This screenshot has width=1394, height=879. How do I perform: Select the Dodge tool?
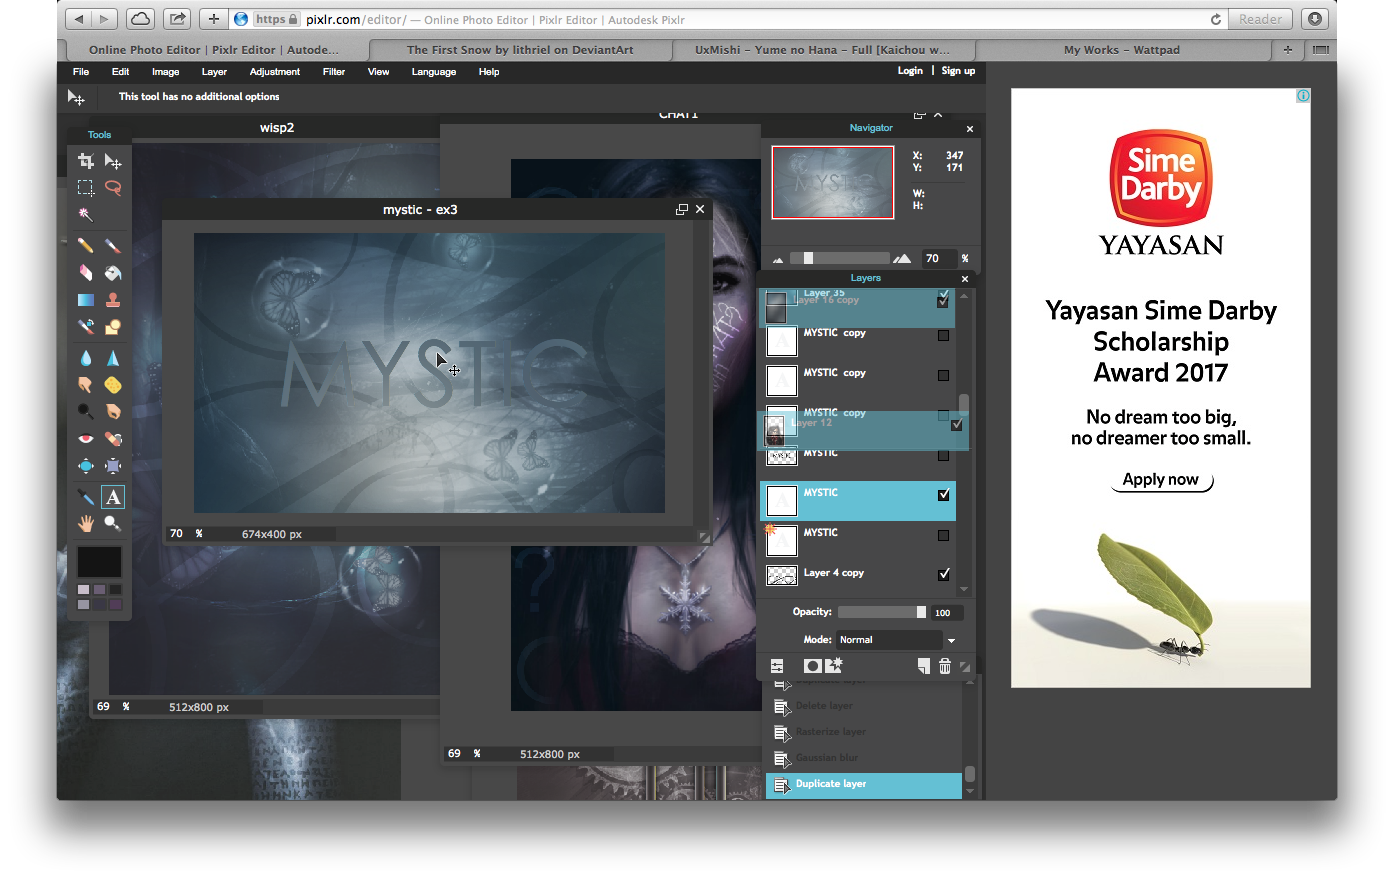click(86, 412)
